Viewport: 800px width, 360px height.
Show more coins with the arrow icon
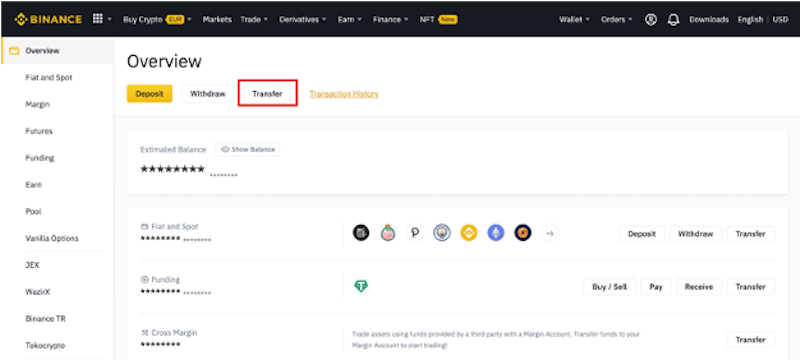[550, 233]
